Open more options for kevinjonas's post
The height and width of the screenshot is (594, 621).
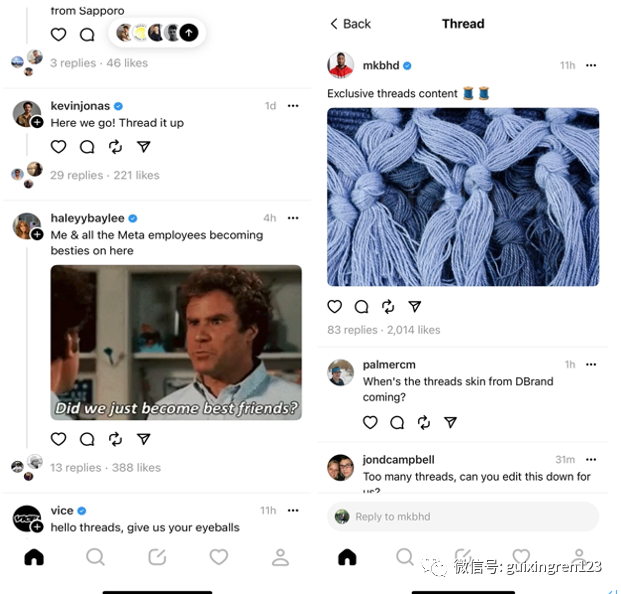click(x=293, y=106)
